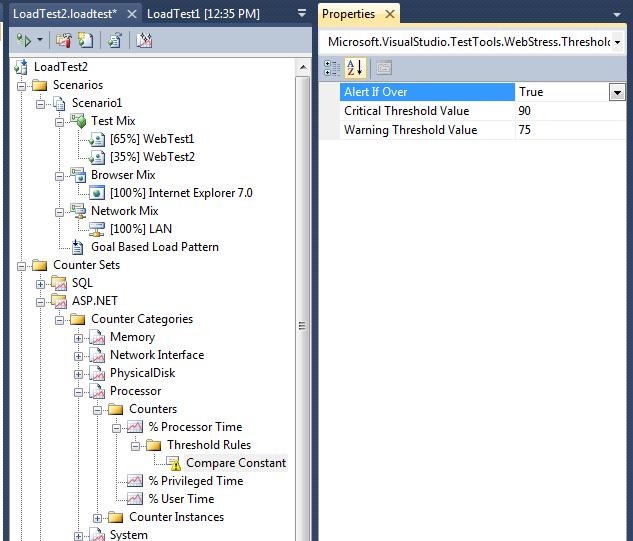Collapse the Browser Mix node
This screenshot has width=633, height=541.
[x=59, y=176]
